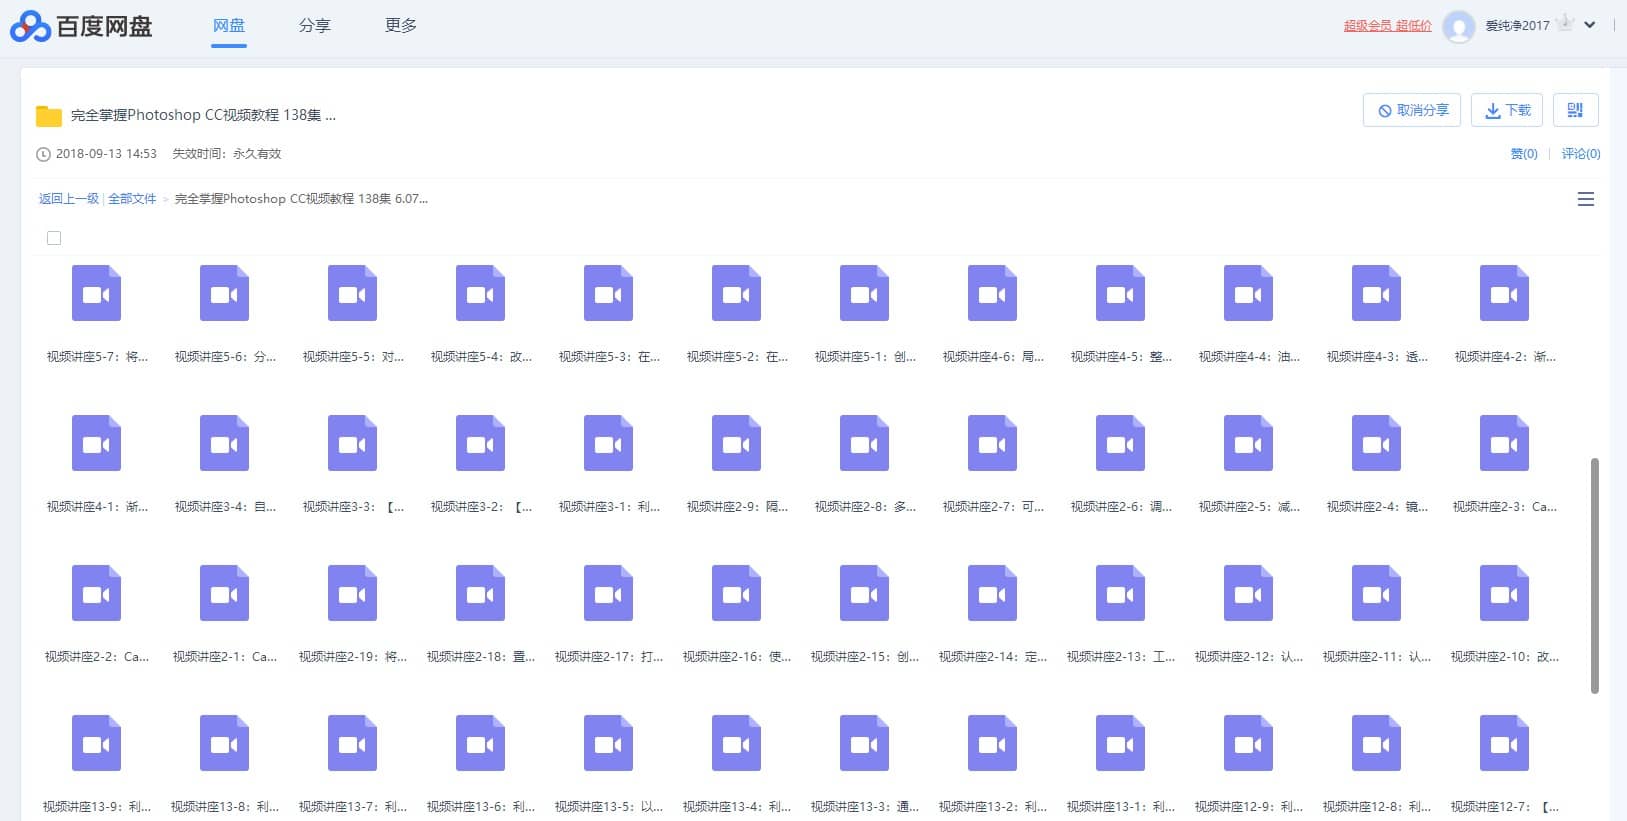Switch to the 网盘 tab
This screenshot has height=821, width=1627.
click(x=229, y=25)
